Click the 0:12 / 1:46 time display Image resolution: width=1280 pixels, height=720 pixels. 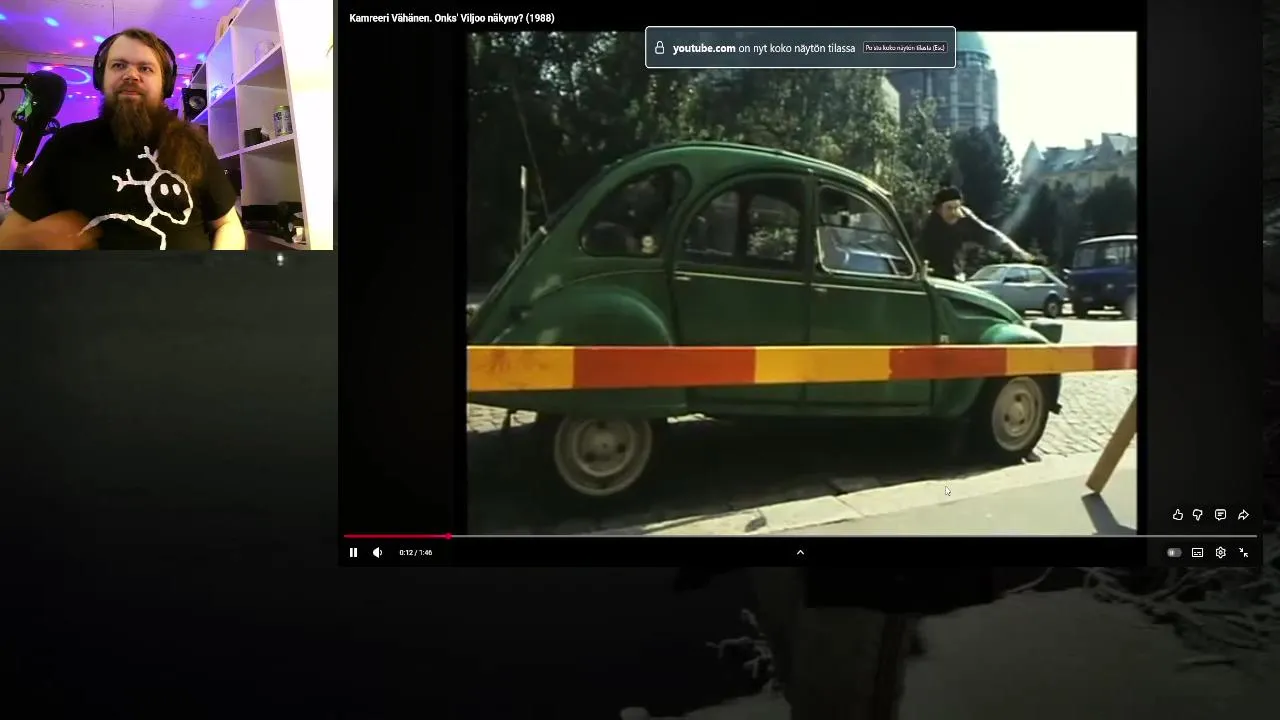[415, 552]
